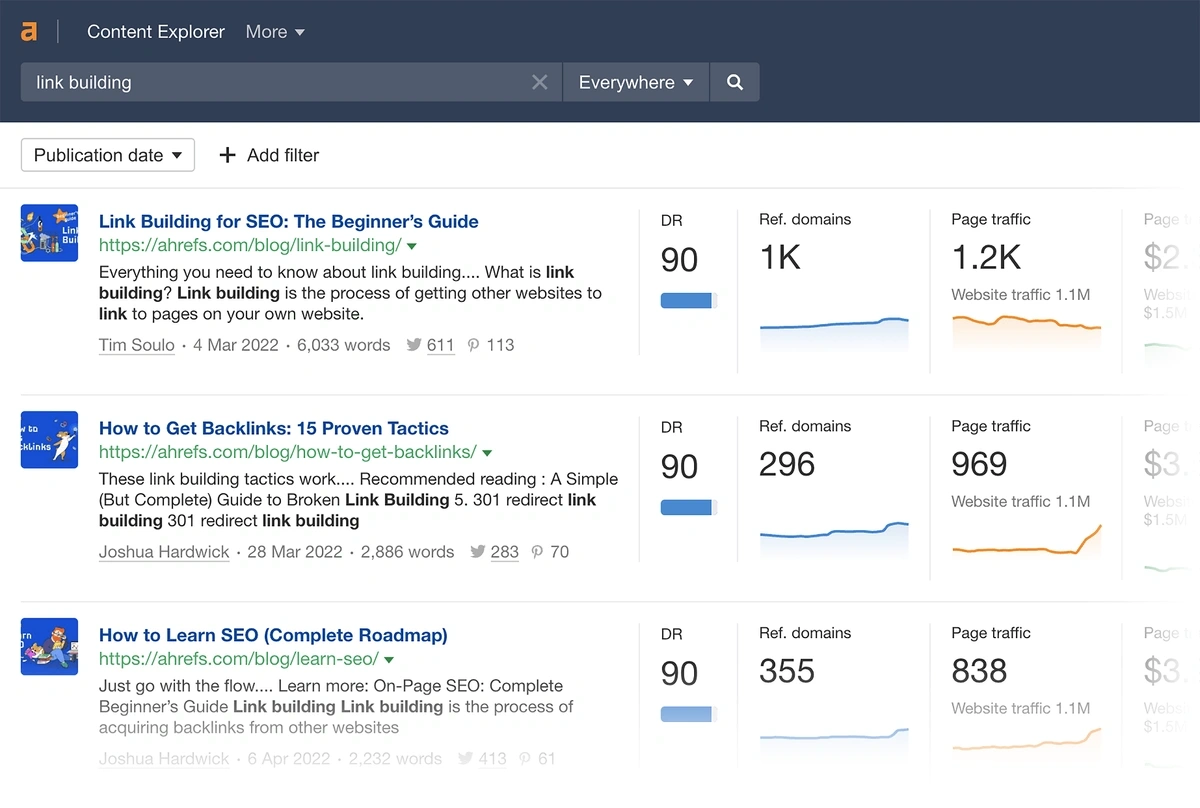Select the '2,886 words' text

coord(407,552)
